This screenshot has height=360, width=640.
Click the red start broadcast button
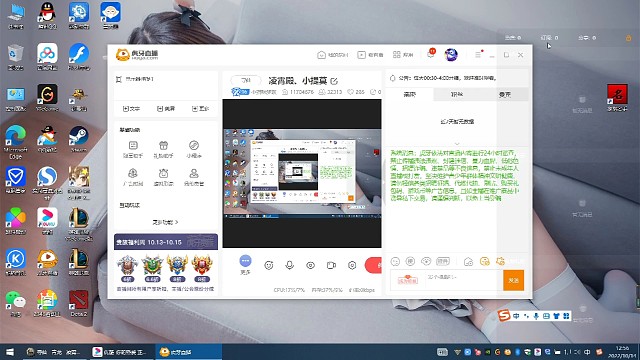tap(373, 265)
